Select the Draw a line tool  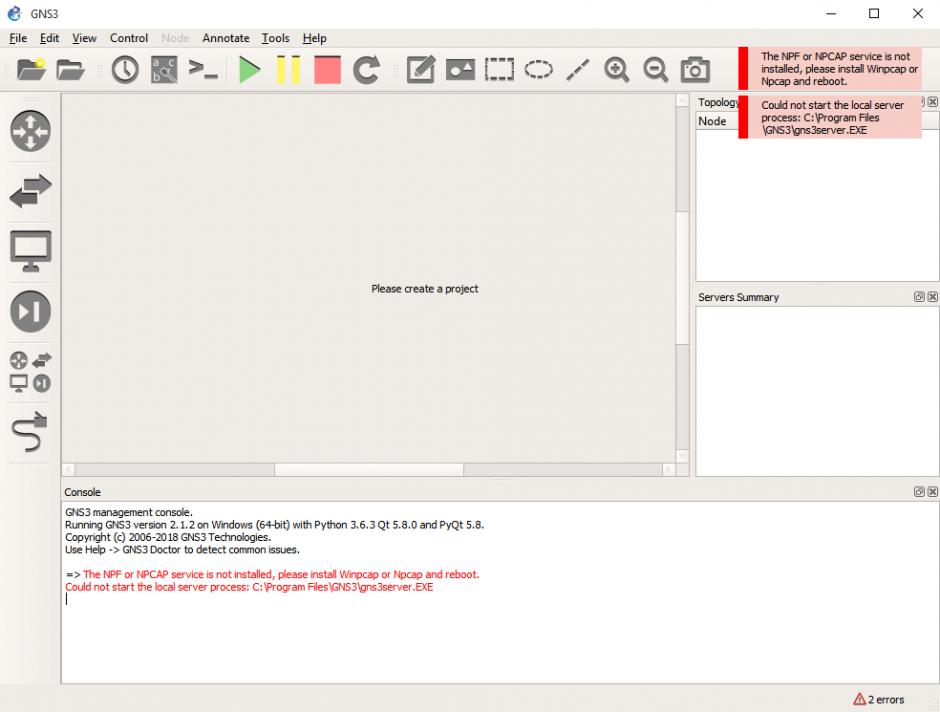pyautogui.click(x=578, y=70)
